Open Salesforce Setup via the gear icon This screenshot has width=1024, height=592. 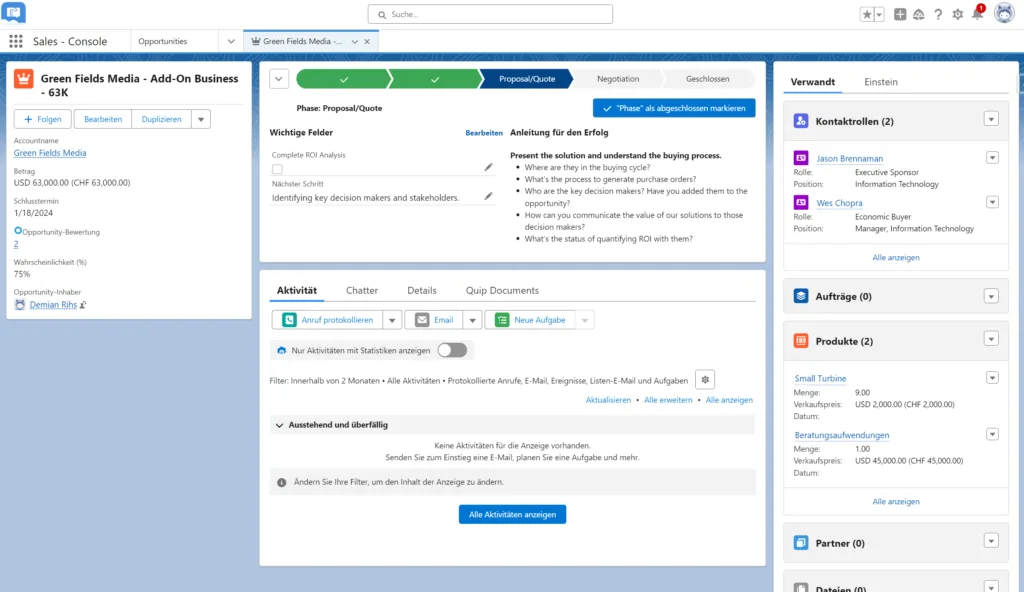[955, 14]
